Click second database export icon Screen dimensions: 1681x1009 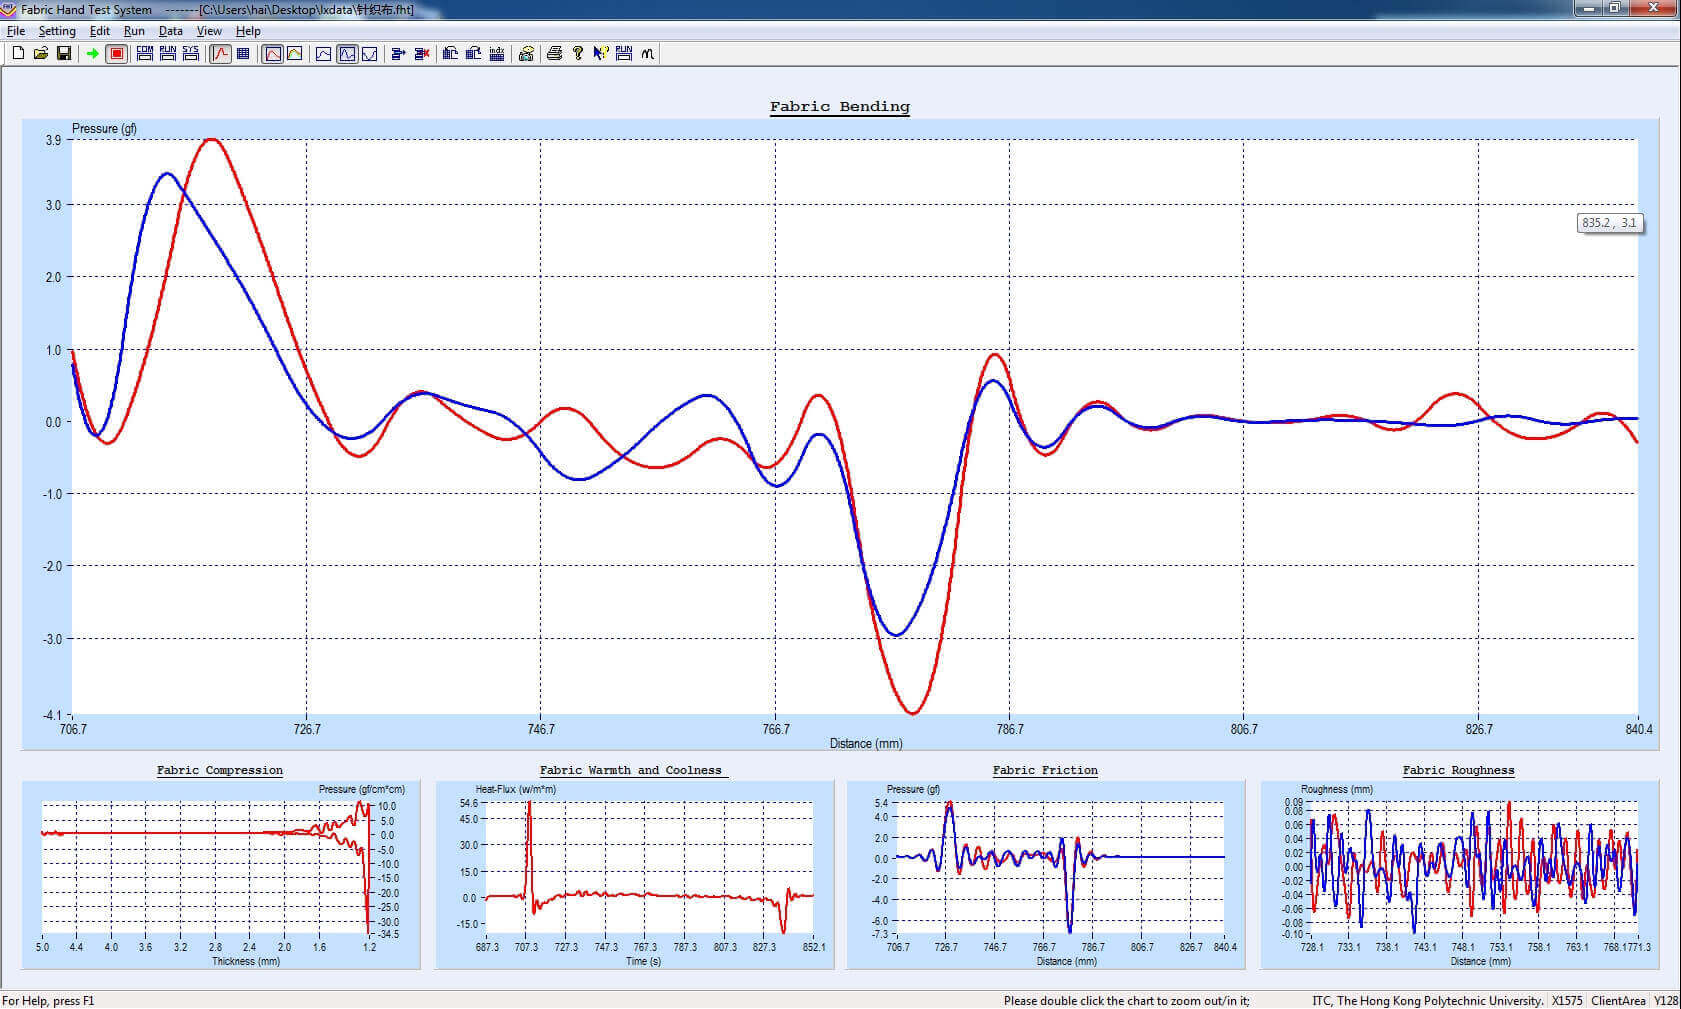point(474,53)
